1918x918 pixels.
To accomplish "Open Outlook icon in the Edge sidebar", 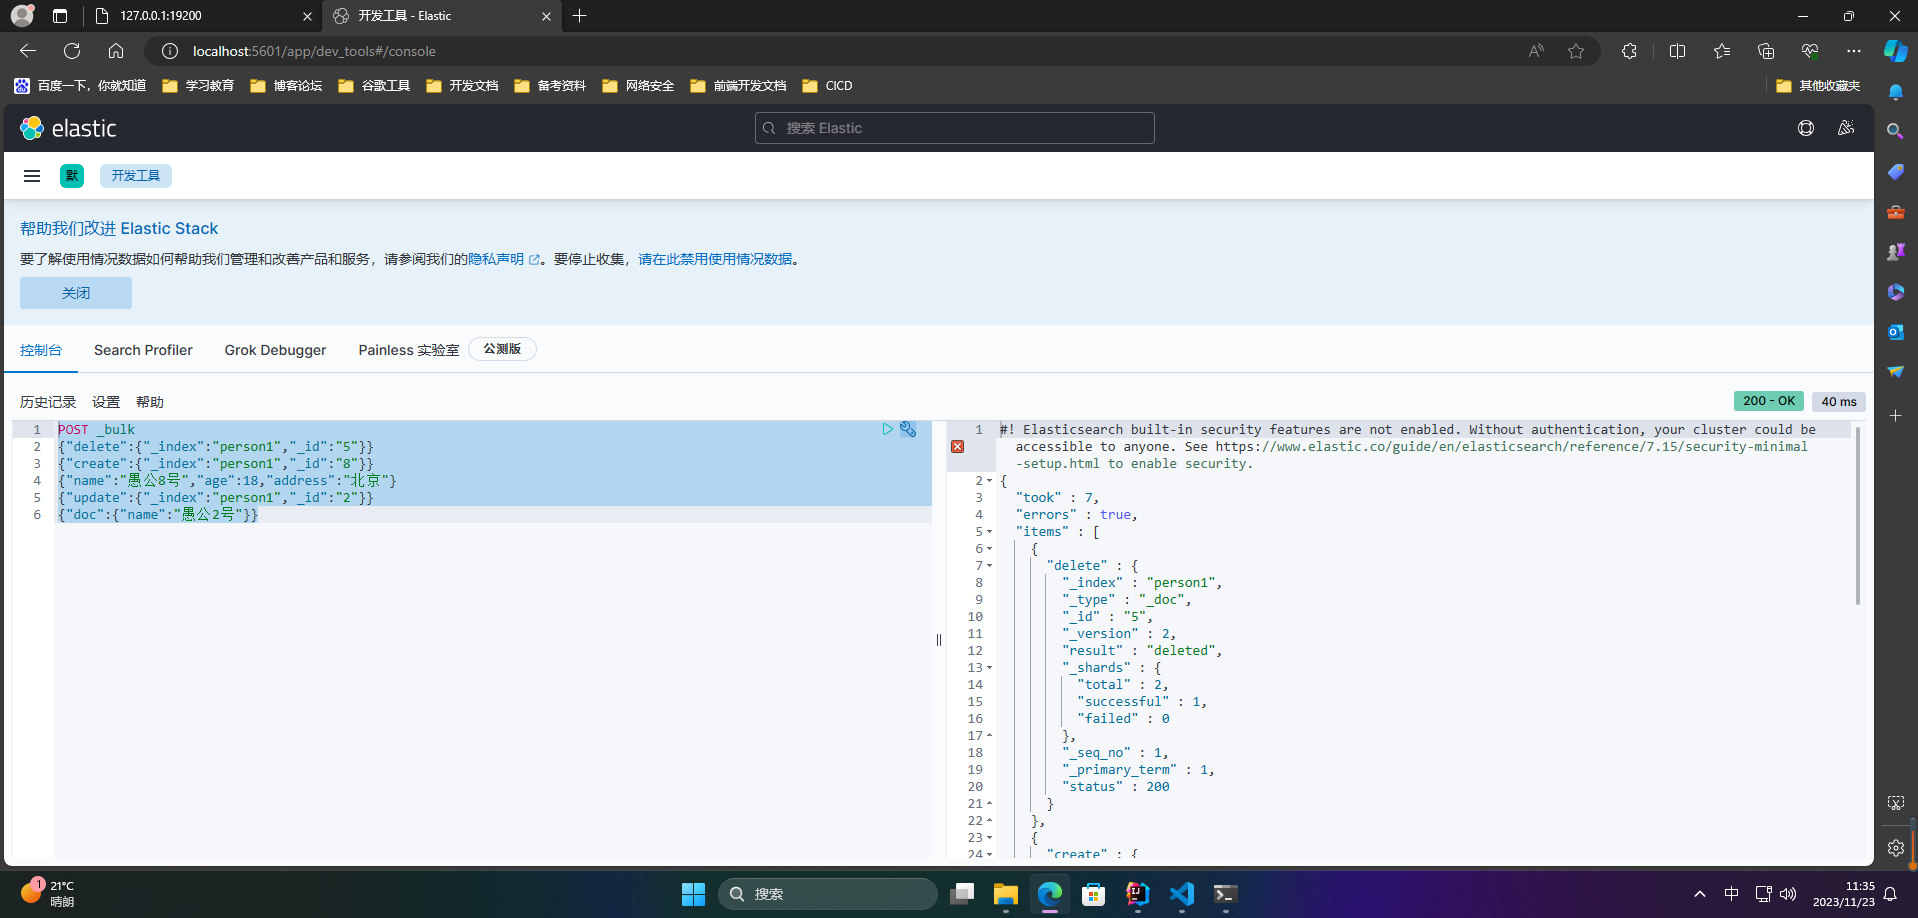I will click(1895, 332).
